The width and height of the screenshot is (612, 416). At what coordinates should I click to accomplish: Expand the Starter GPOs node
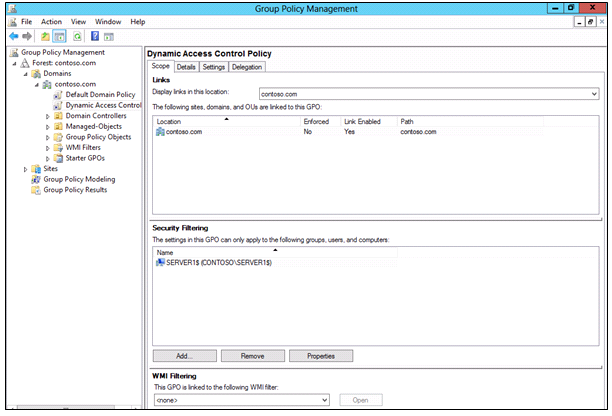pyautogui.click(x=48, y=158)
